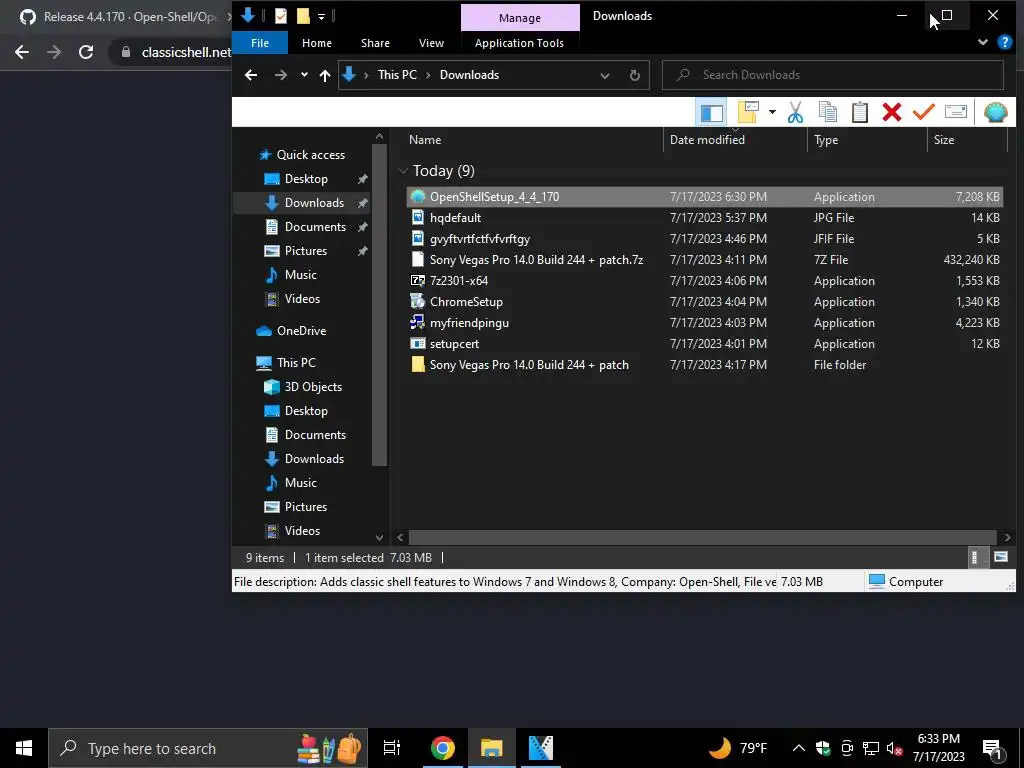
Task: Switch to the Share ribbon tab
Action: [376, 43]
